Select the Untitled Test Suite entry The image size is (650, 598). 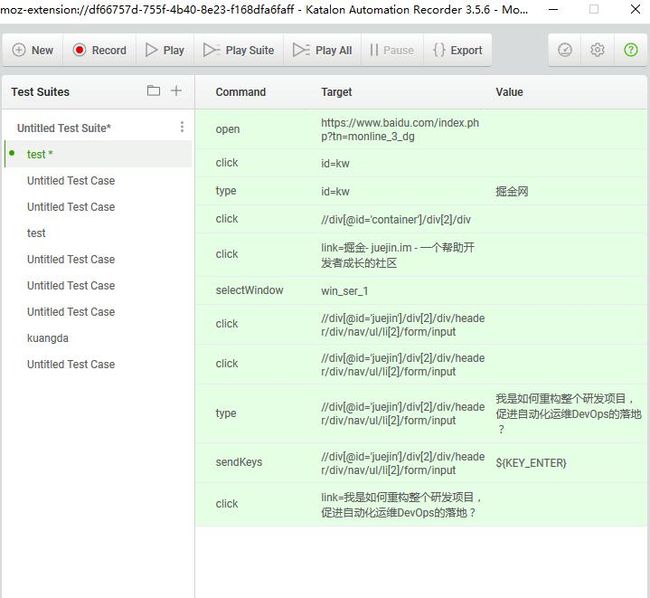point(64,128)
